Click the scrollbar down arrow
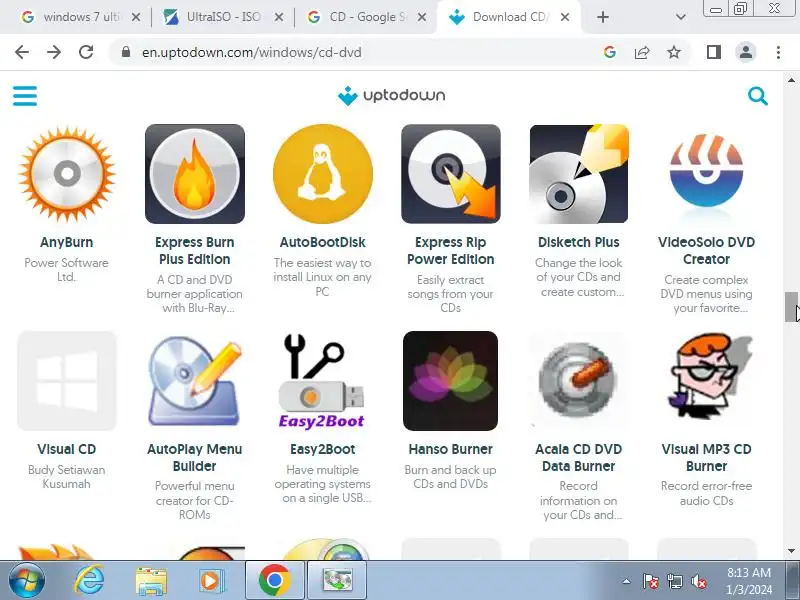The width and height of the screenshot is (800, 600). (791, 551)
